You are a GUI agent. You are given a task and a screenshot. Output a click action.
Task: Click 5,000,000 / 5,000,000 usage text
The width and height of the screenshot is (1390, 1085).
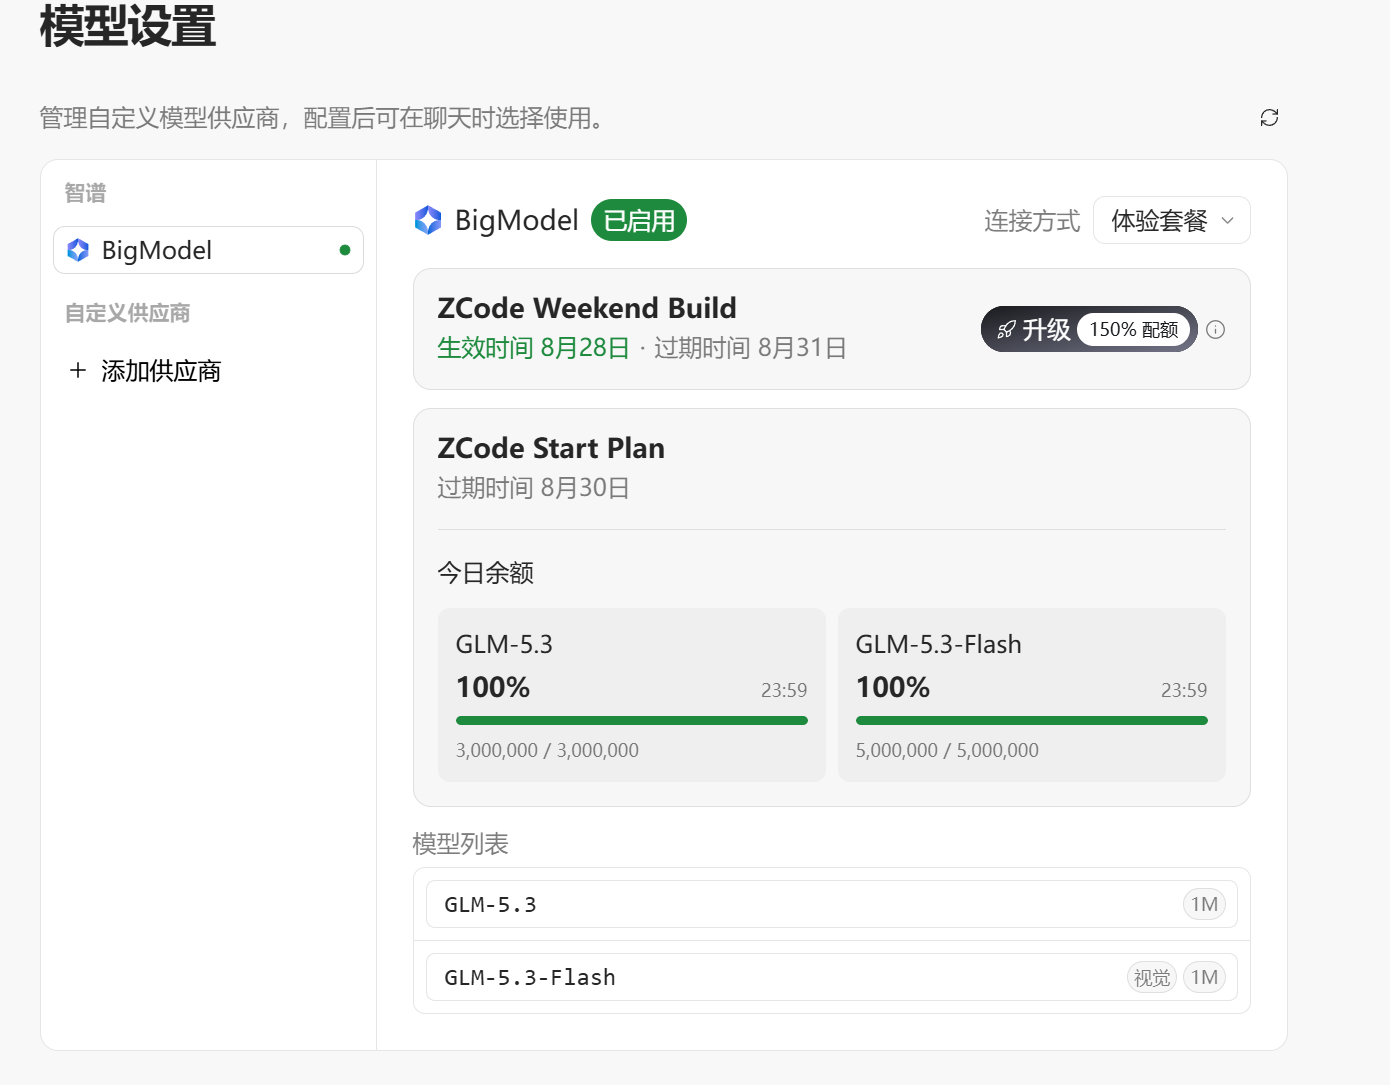[x=947, y=750]
